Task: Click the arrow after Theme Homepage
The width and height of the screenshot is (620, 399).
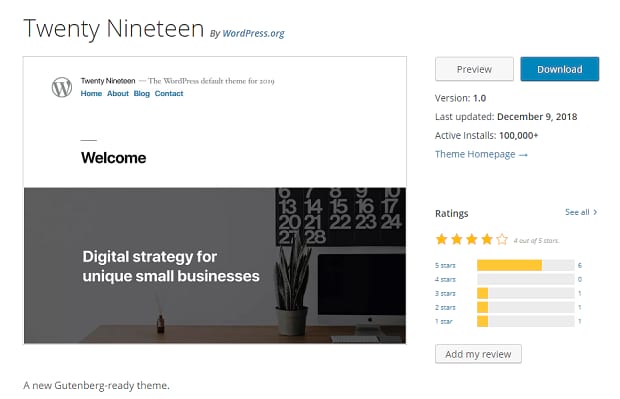Action: pyautogui.click(x=523, y=155)
